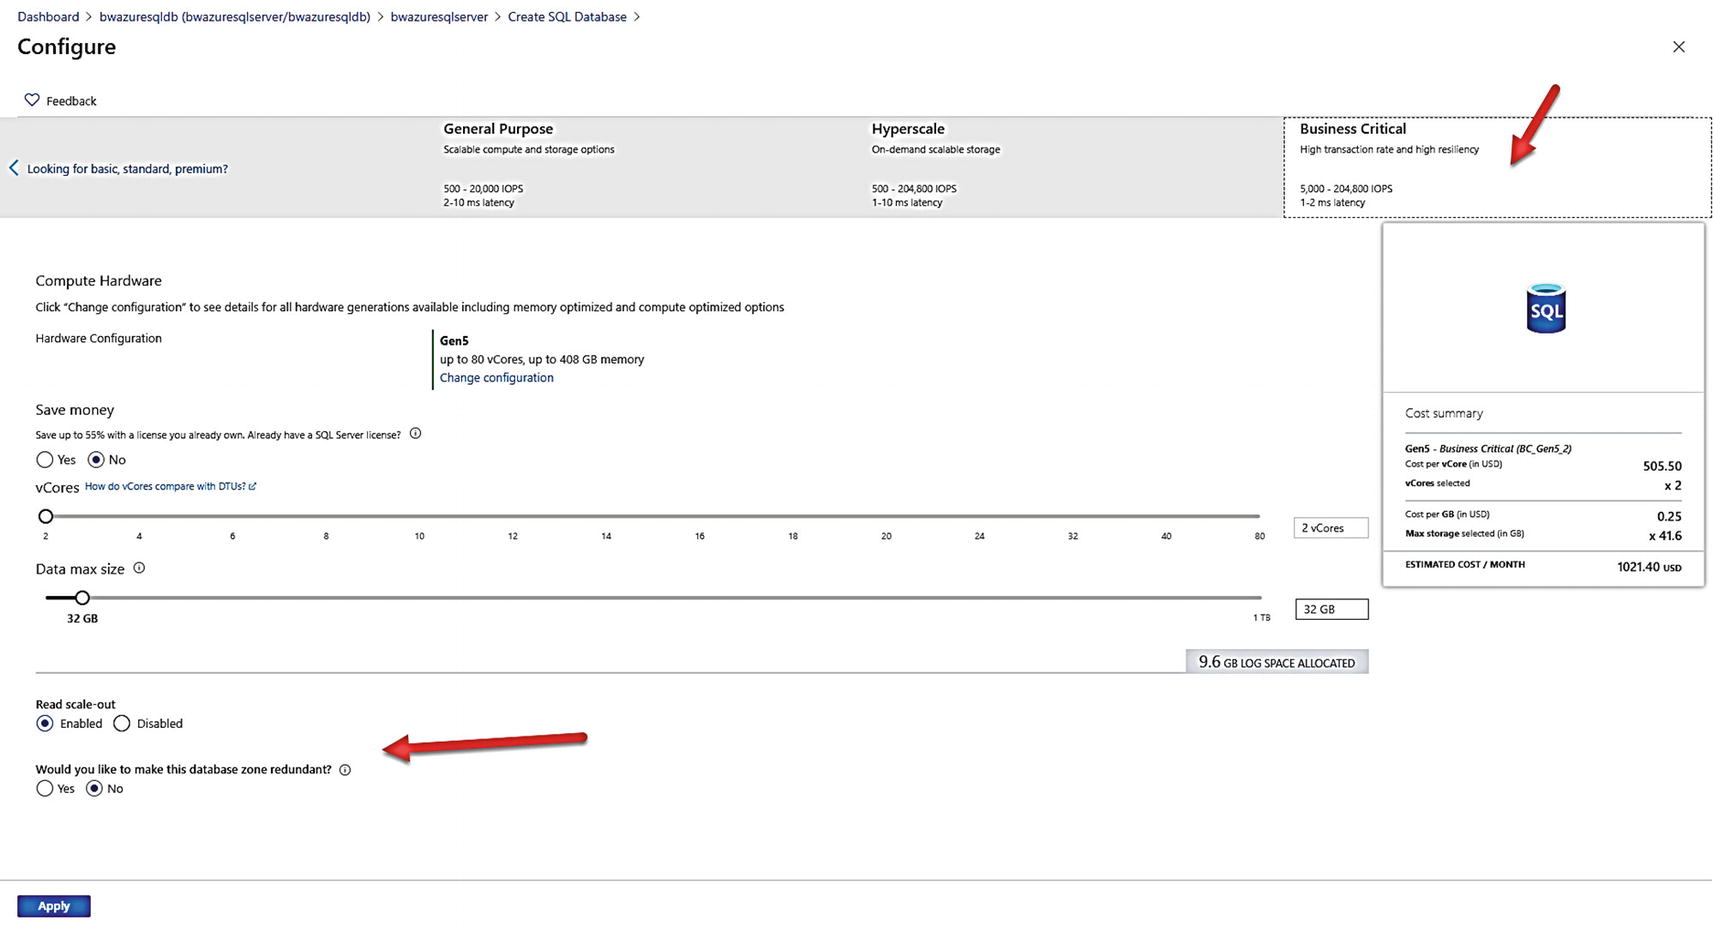This screenshot has width=1713, height=932.
Task: Click the back chevron beside basic, standard, premium
Action: [x=13, y=168]
